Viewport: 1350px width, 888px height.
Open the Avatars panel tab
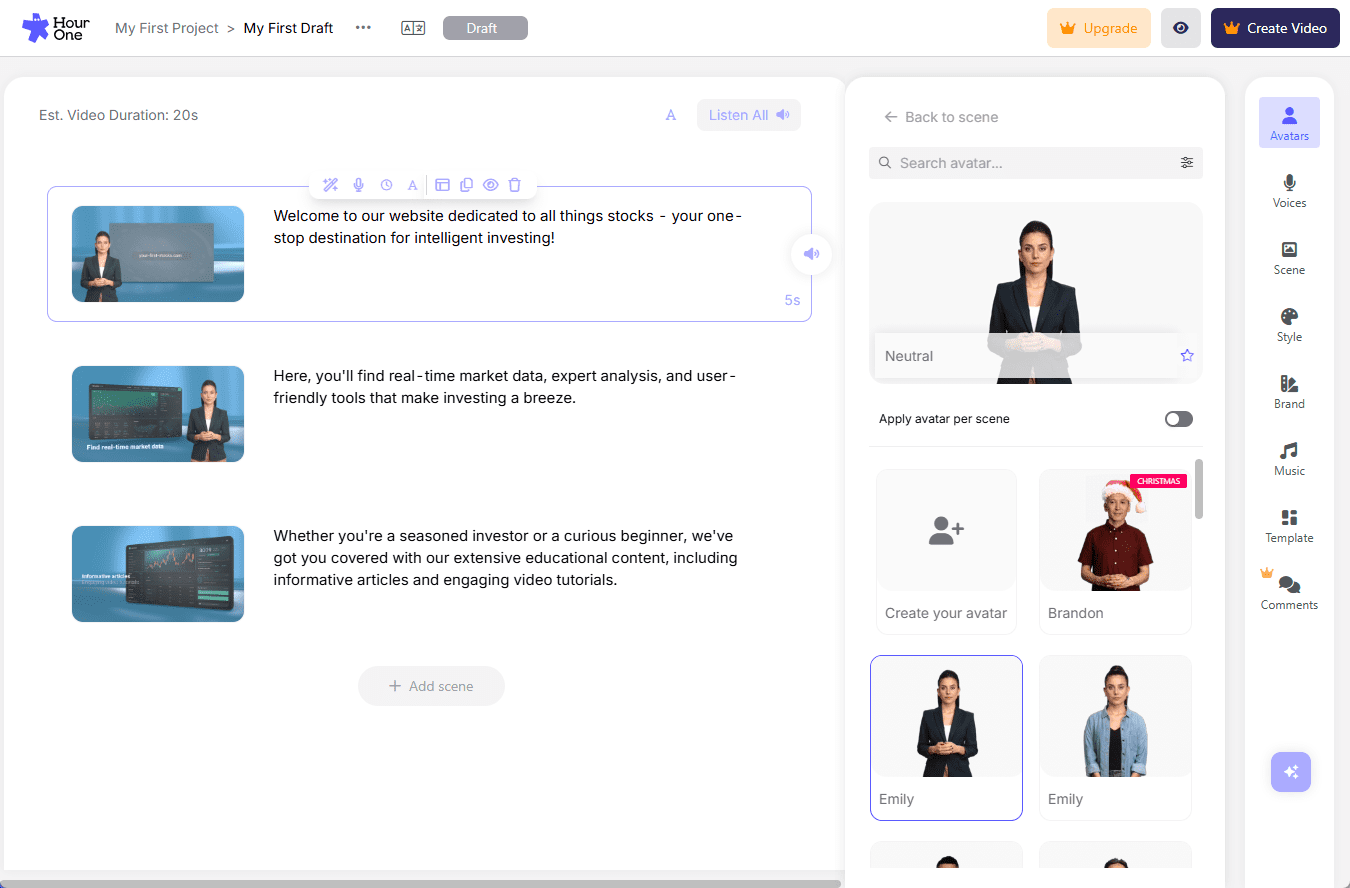click(x=1289, y=123)
